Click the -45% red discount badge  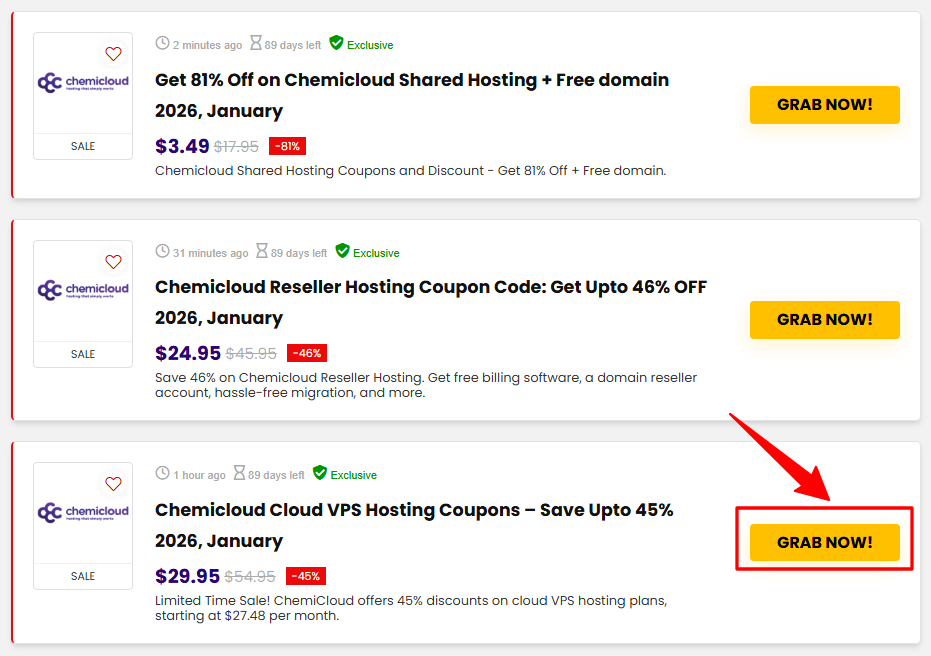pos(306,576)
